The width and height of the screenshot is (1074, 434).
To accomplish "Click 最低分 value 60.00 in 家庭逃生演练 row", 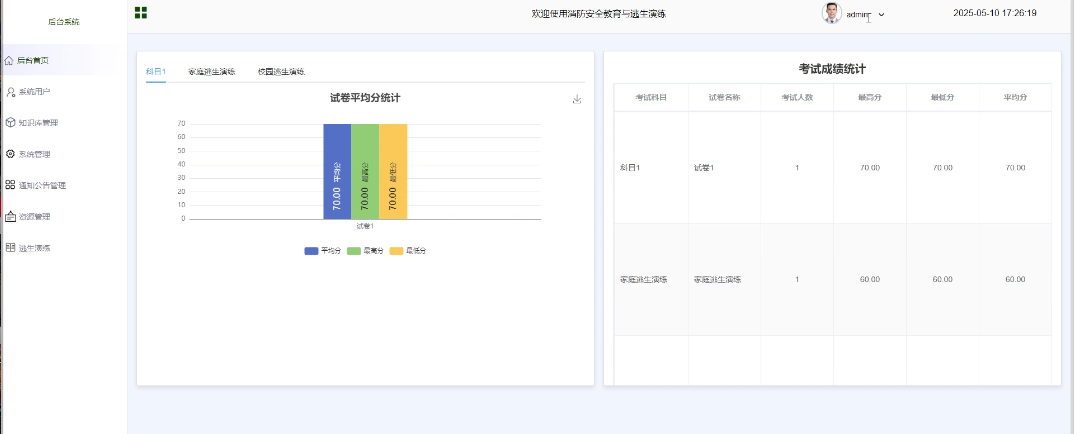I will (x=942, y=280).
